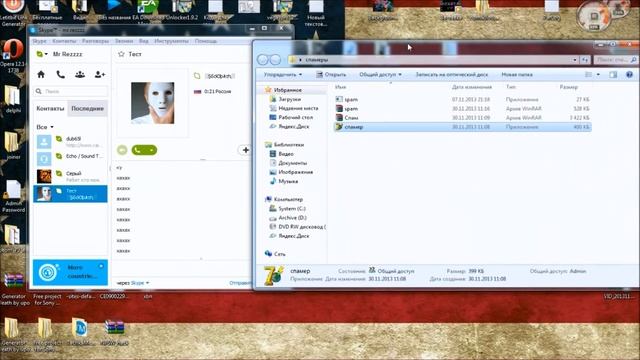Select the WinRAR archive icon at desktop bottom
This screenshot has height=360, width=640.
(x=114, y=333)
